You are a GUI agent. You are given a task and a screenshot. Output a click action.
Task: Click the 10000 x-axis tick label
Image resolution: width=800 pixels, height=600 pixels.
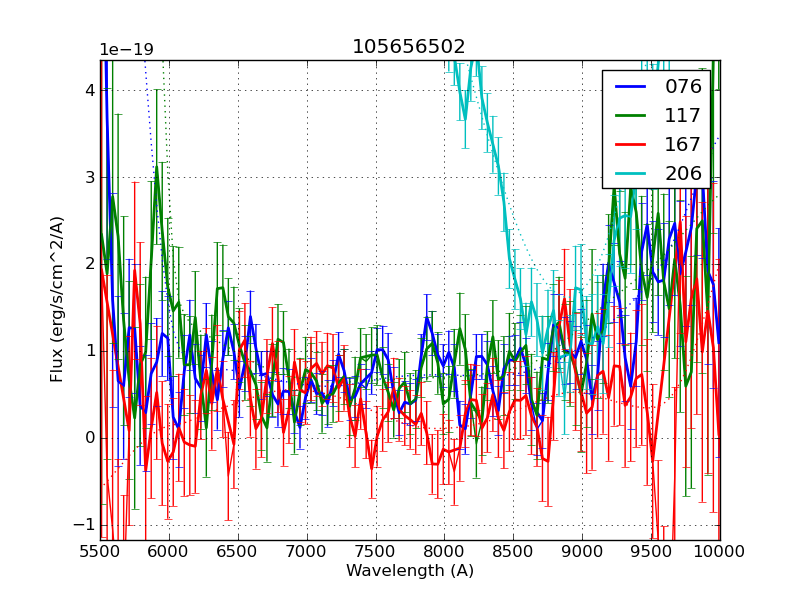(x=719, y=551)
